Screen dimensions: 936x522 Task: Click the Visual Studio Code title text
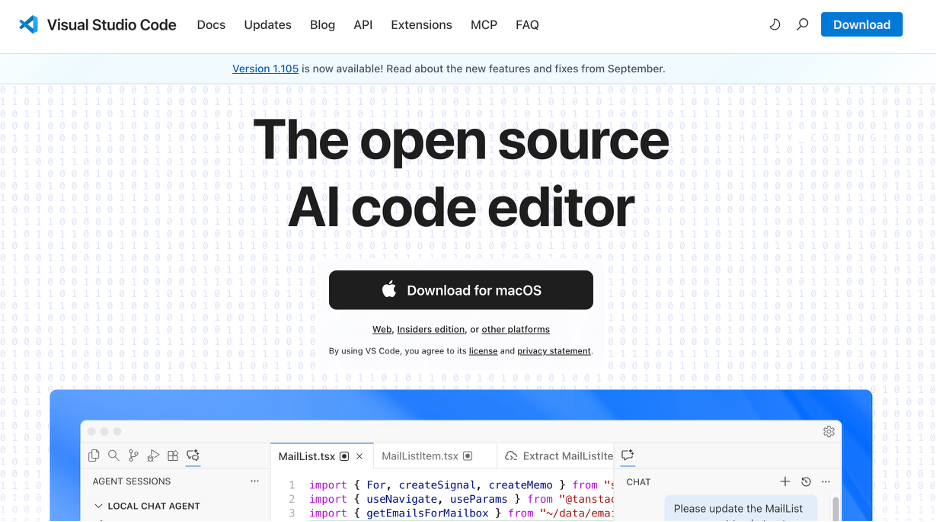[x=112, y=24]
